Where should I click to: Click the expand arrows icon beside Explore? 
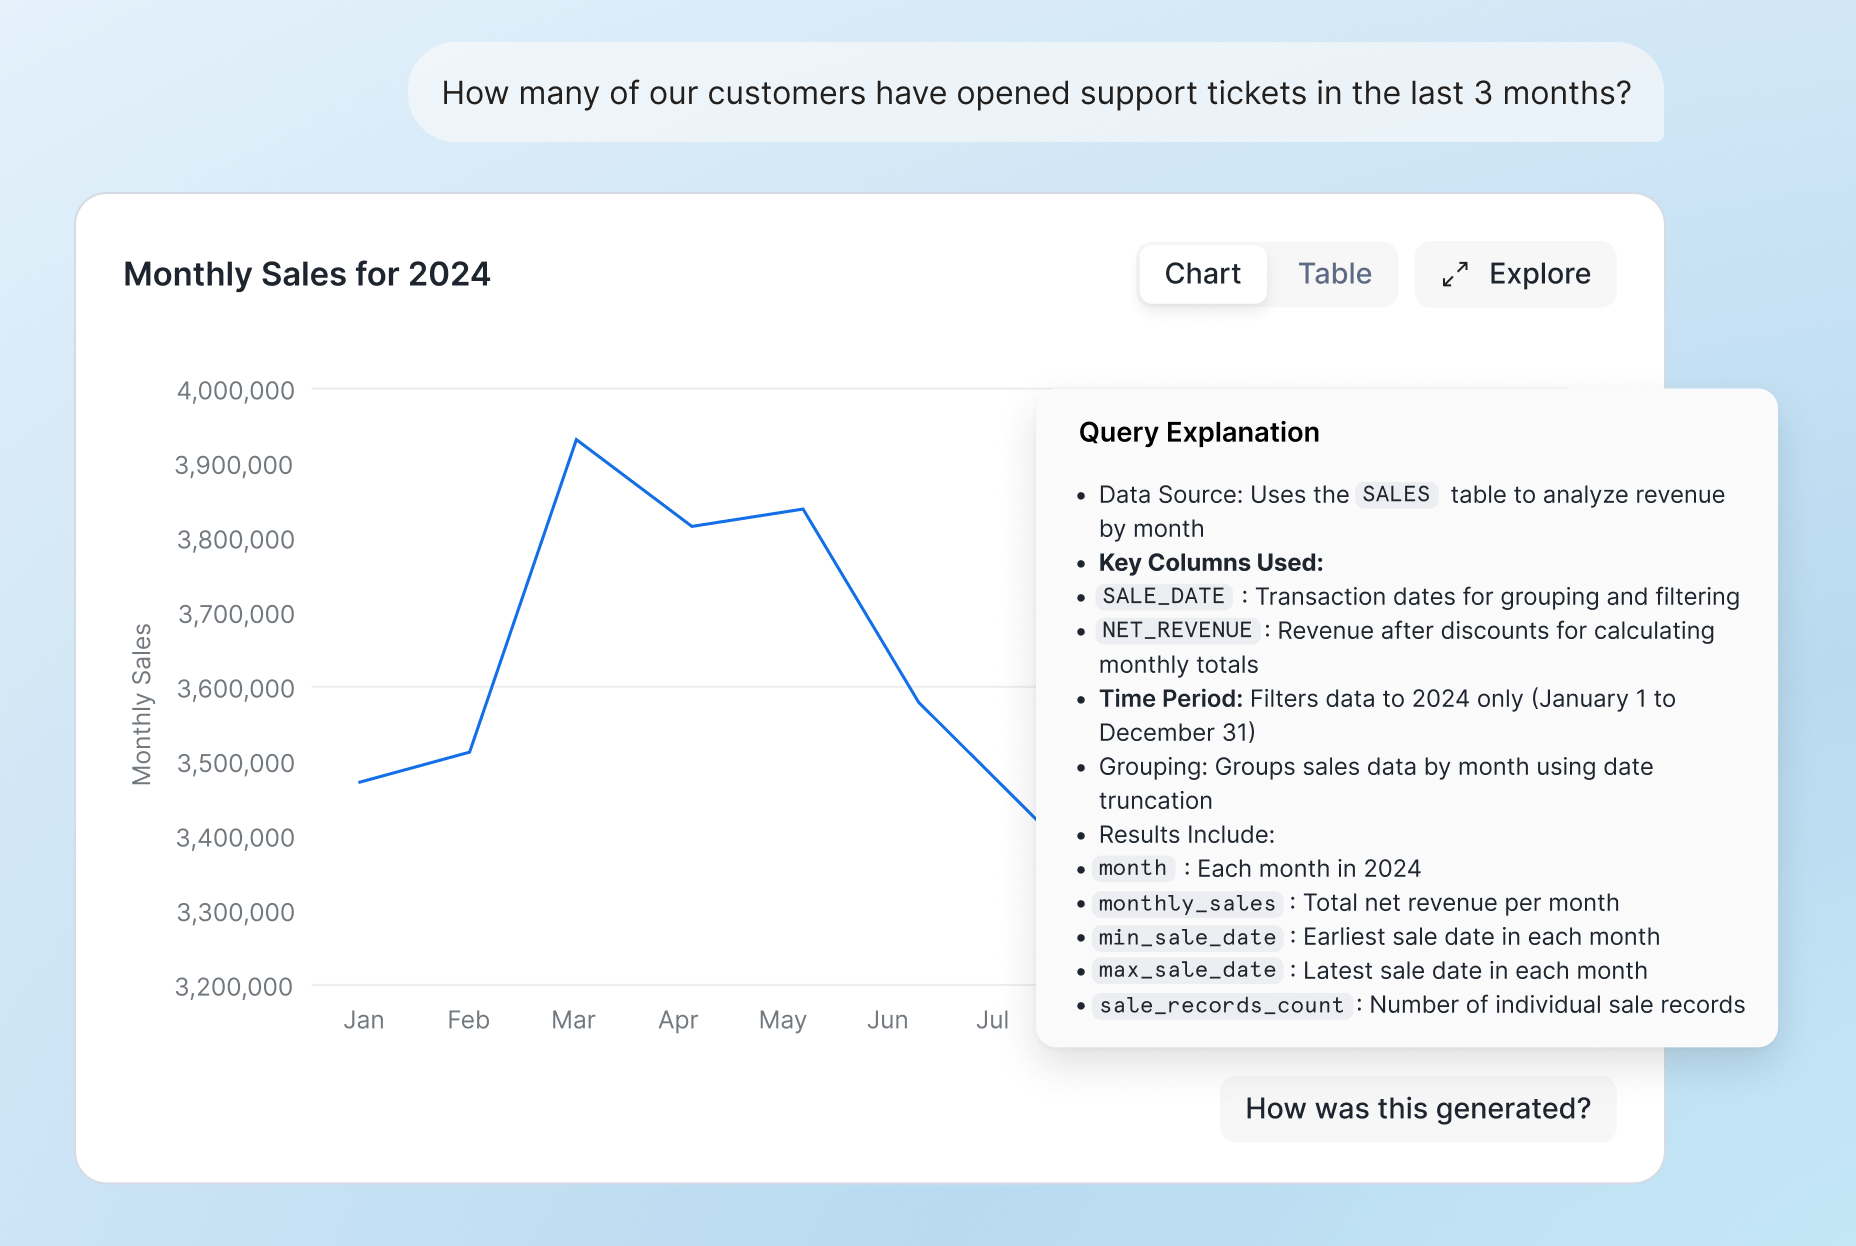tap(1455, 274)
